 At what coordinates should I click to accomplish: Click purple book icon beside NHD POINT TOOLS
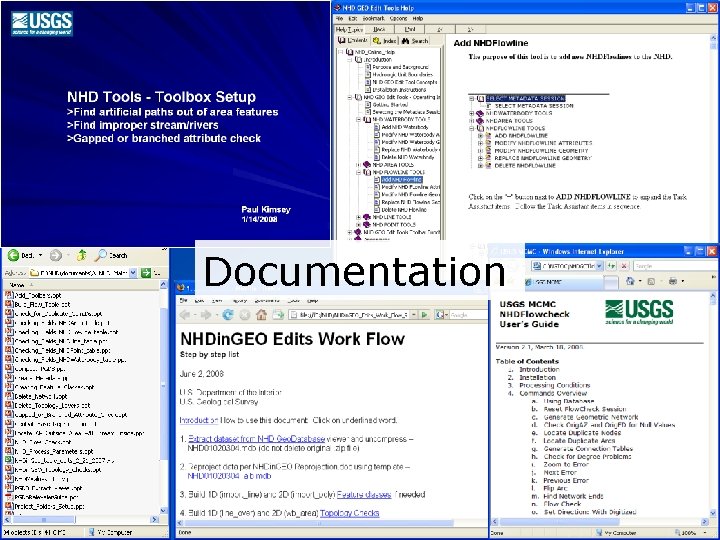click(366, 225)
